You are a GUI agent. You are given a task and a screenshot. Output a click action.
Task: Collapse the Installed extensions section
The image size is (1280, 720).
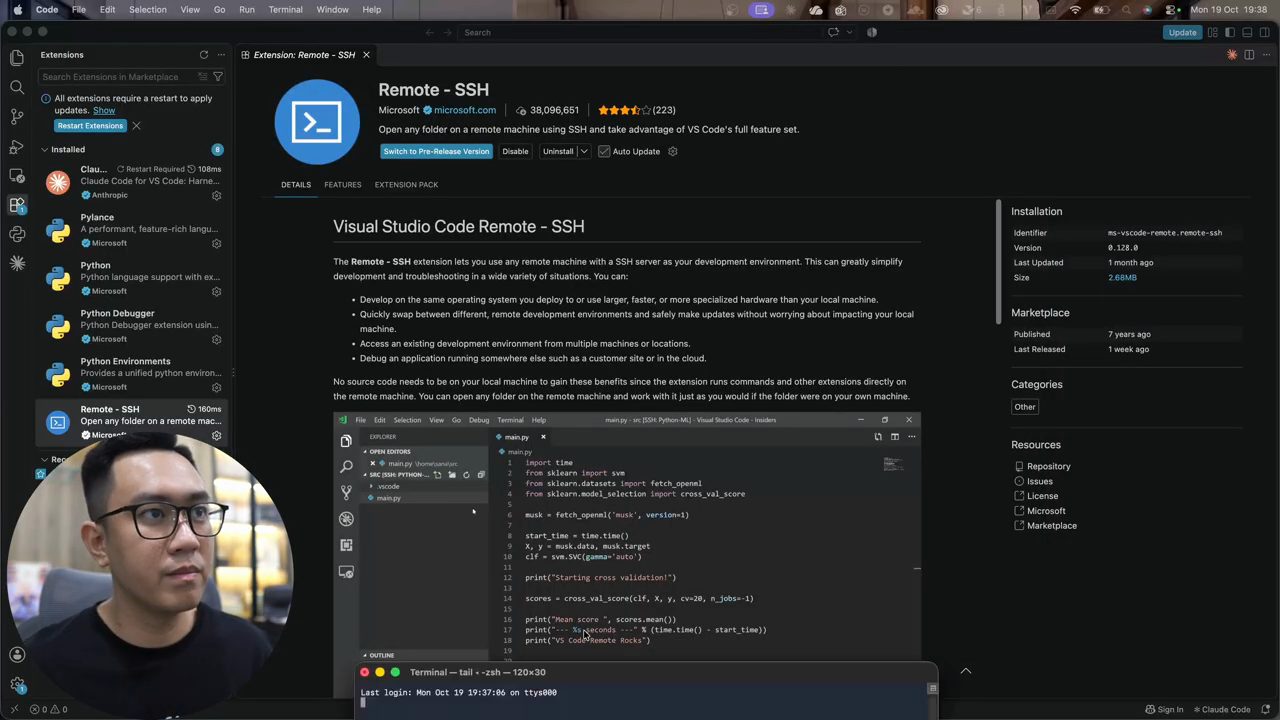(44, 150)
